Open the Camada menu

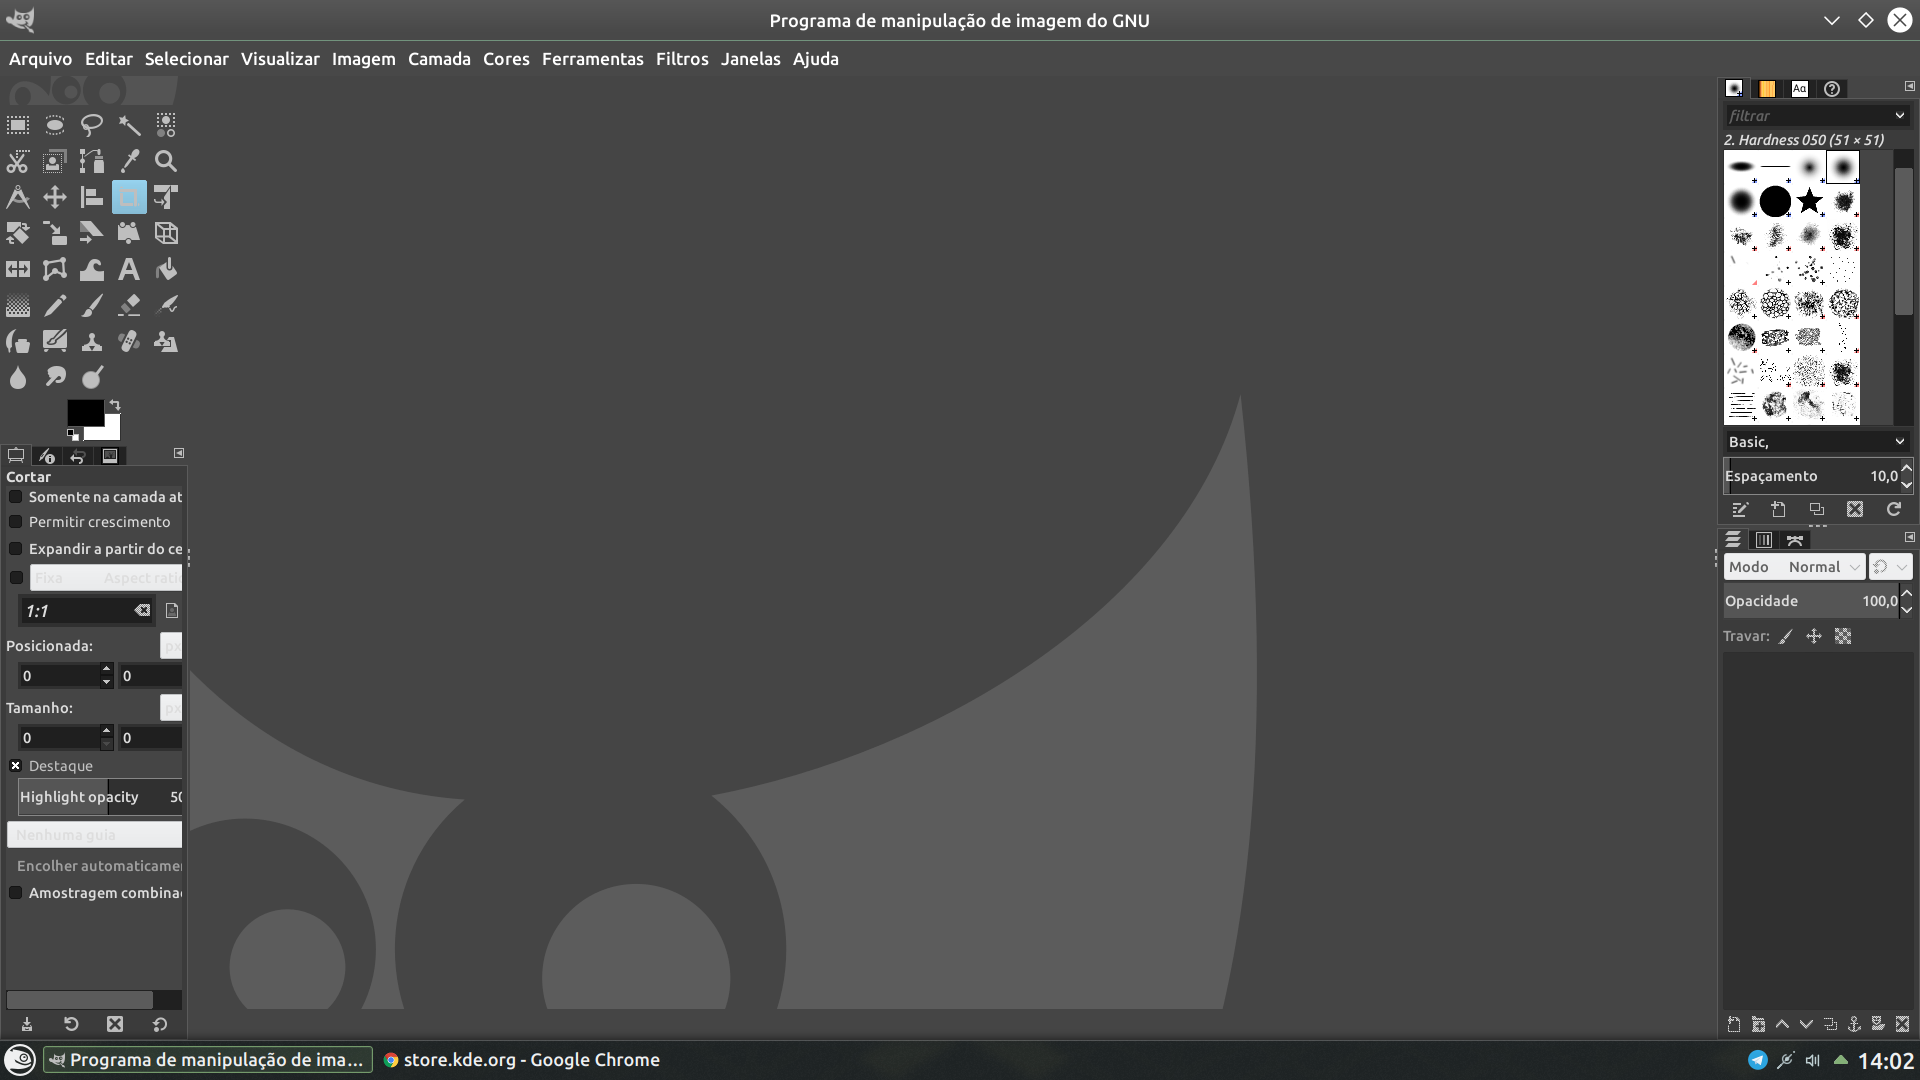pyautogui.click(x=439, y=59)
